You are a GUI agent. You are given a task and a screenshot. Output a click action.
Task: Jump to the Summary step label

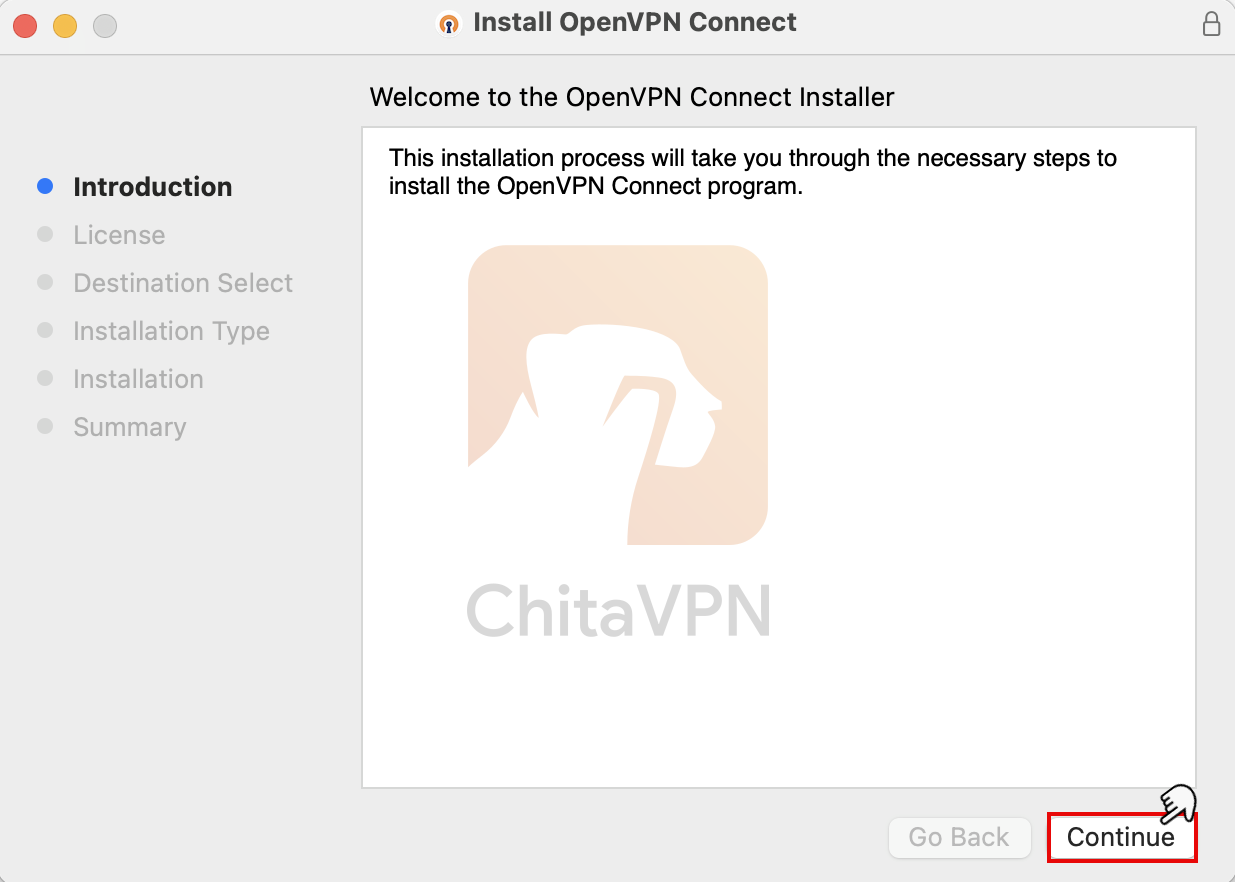tap(130, 427)
